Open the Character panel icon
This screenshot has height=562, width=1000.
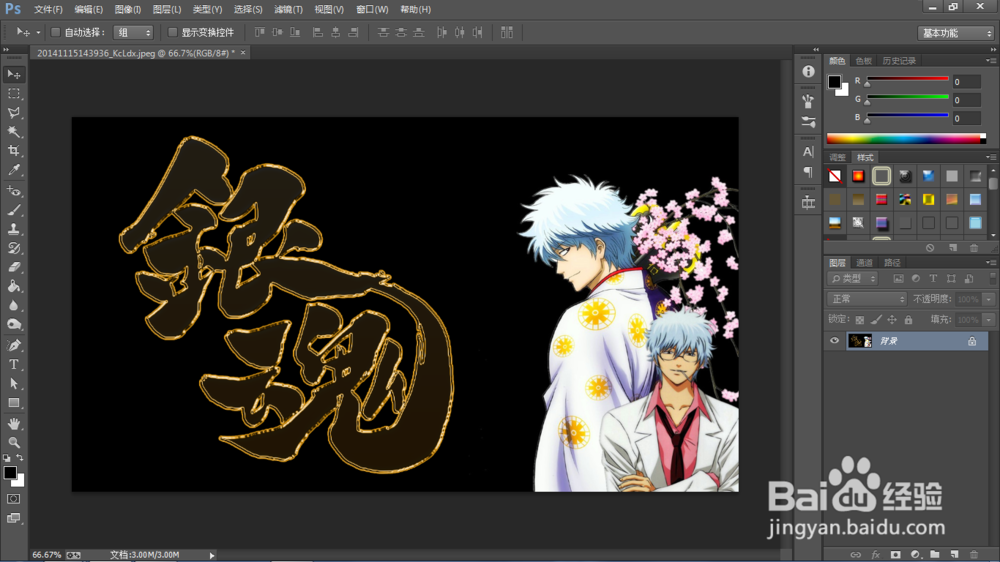click(808, 152)
